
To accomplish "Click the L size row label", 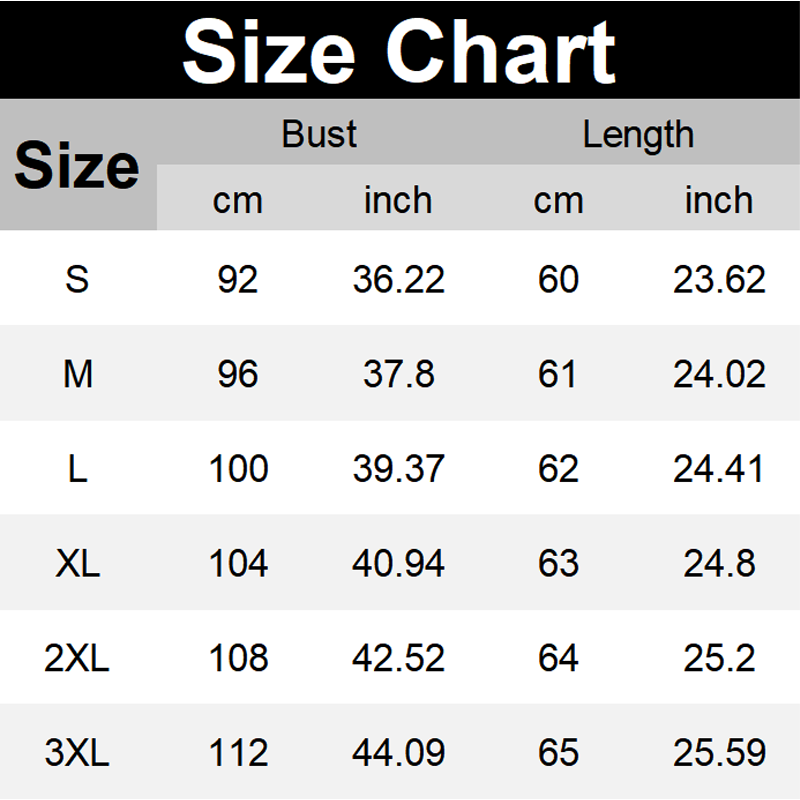I will click(x=77, y=469).
